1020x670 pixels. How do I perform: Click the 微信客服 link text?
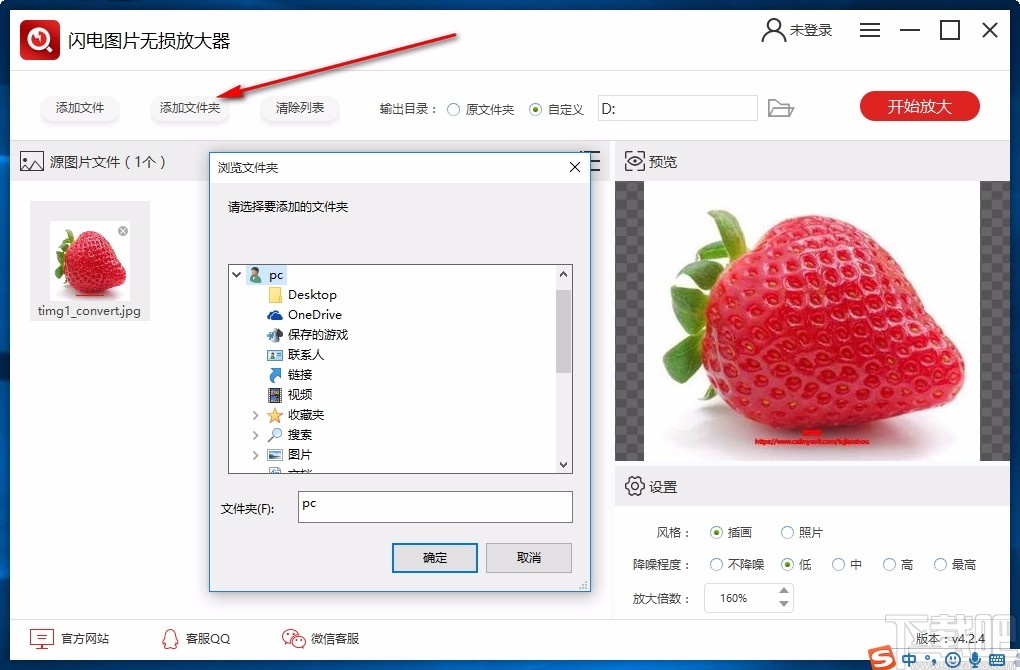point(335,639)
